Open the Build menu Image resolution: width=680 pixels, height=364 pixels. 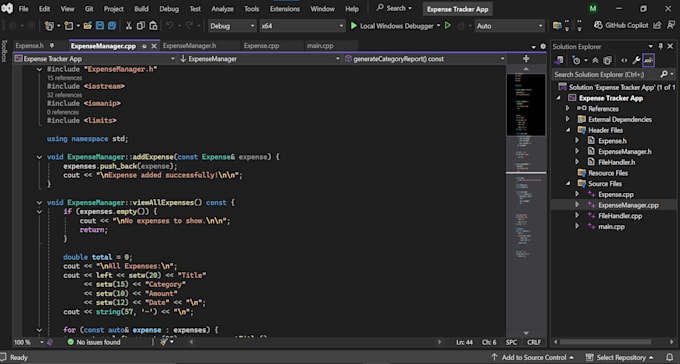click(141, 9)
